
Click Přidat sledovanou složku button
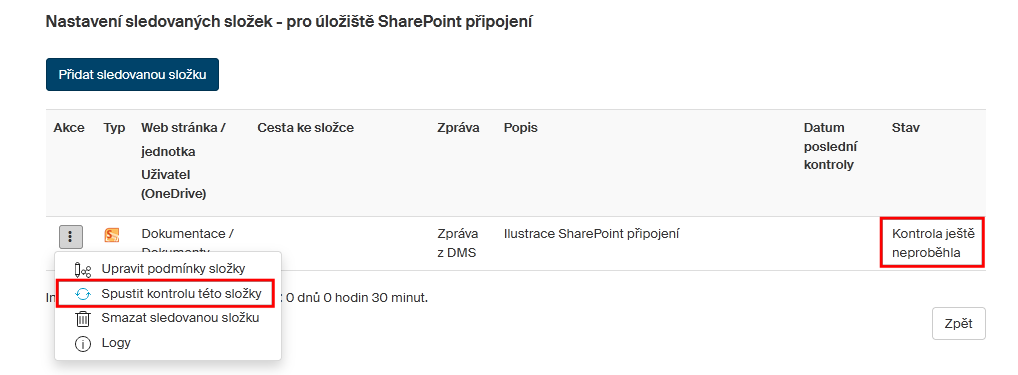[x=132, y=75]
